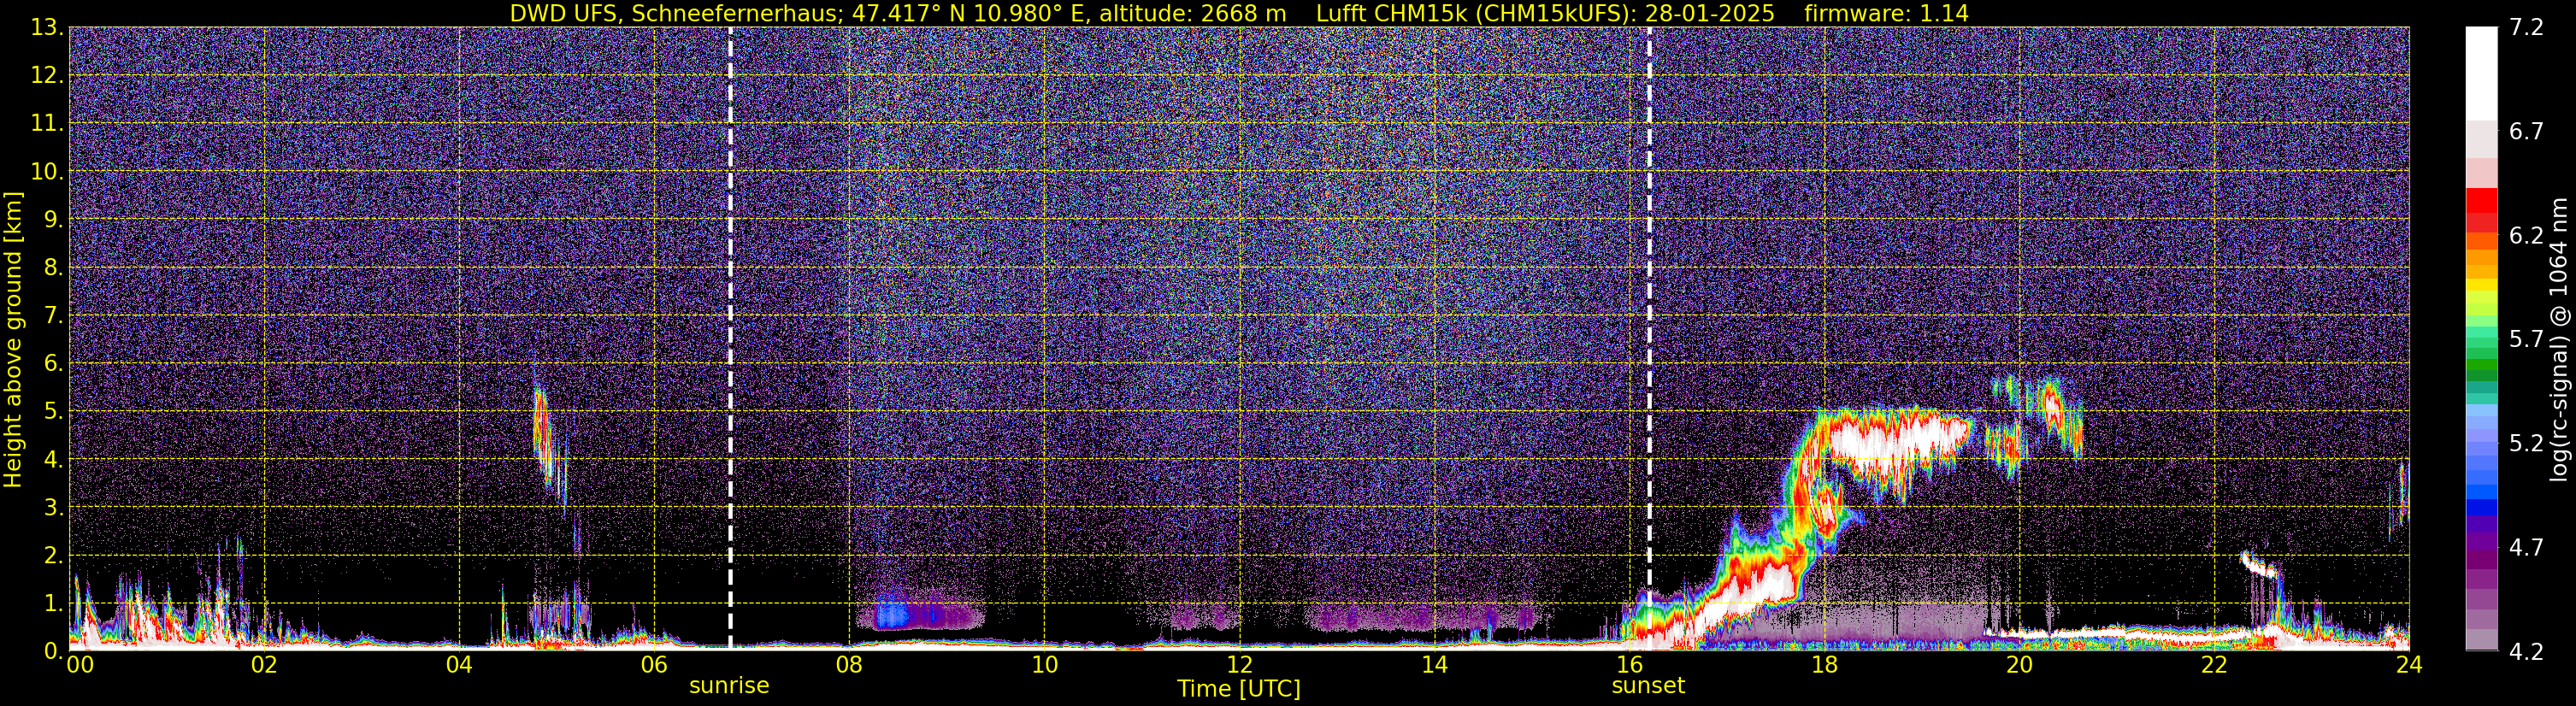2576x706 pixels.
Task: Click the '12.' height axis tick label
Action: (x=46, y=76)
